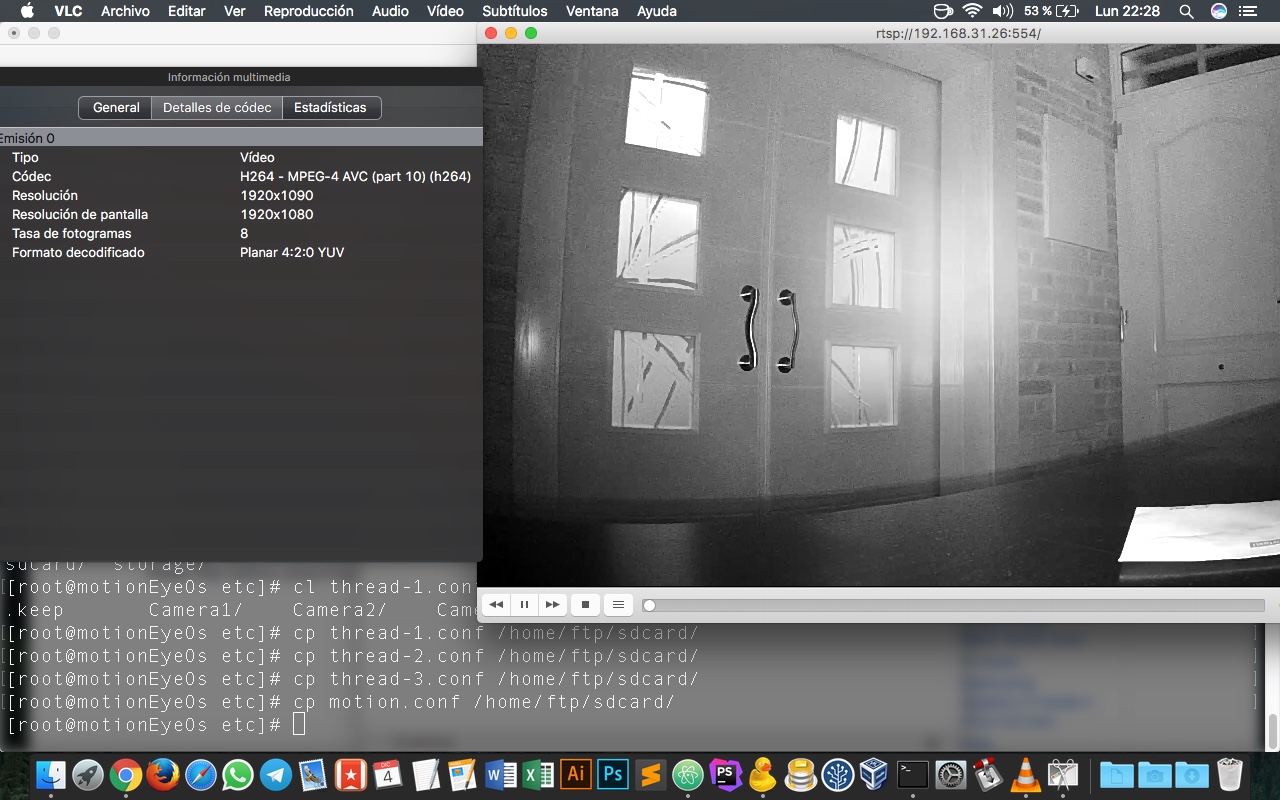The height and width of the screenshot is (800, 1280).
Task: Pause the RTSP camera stream
Action: 524,604
